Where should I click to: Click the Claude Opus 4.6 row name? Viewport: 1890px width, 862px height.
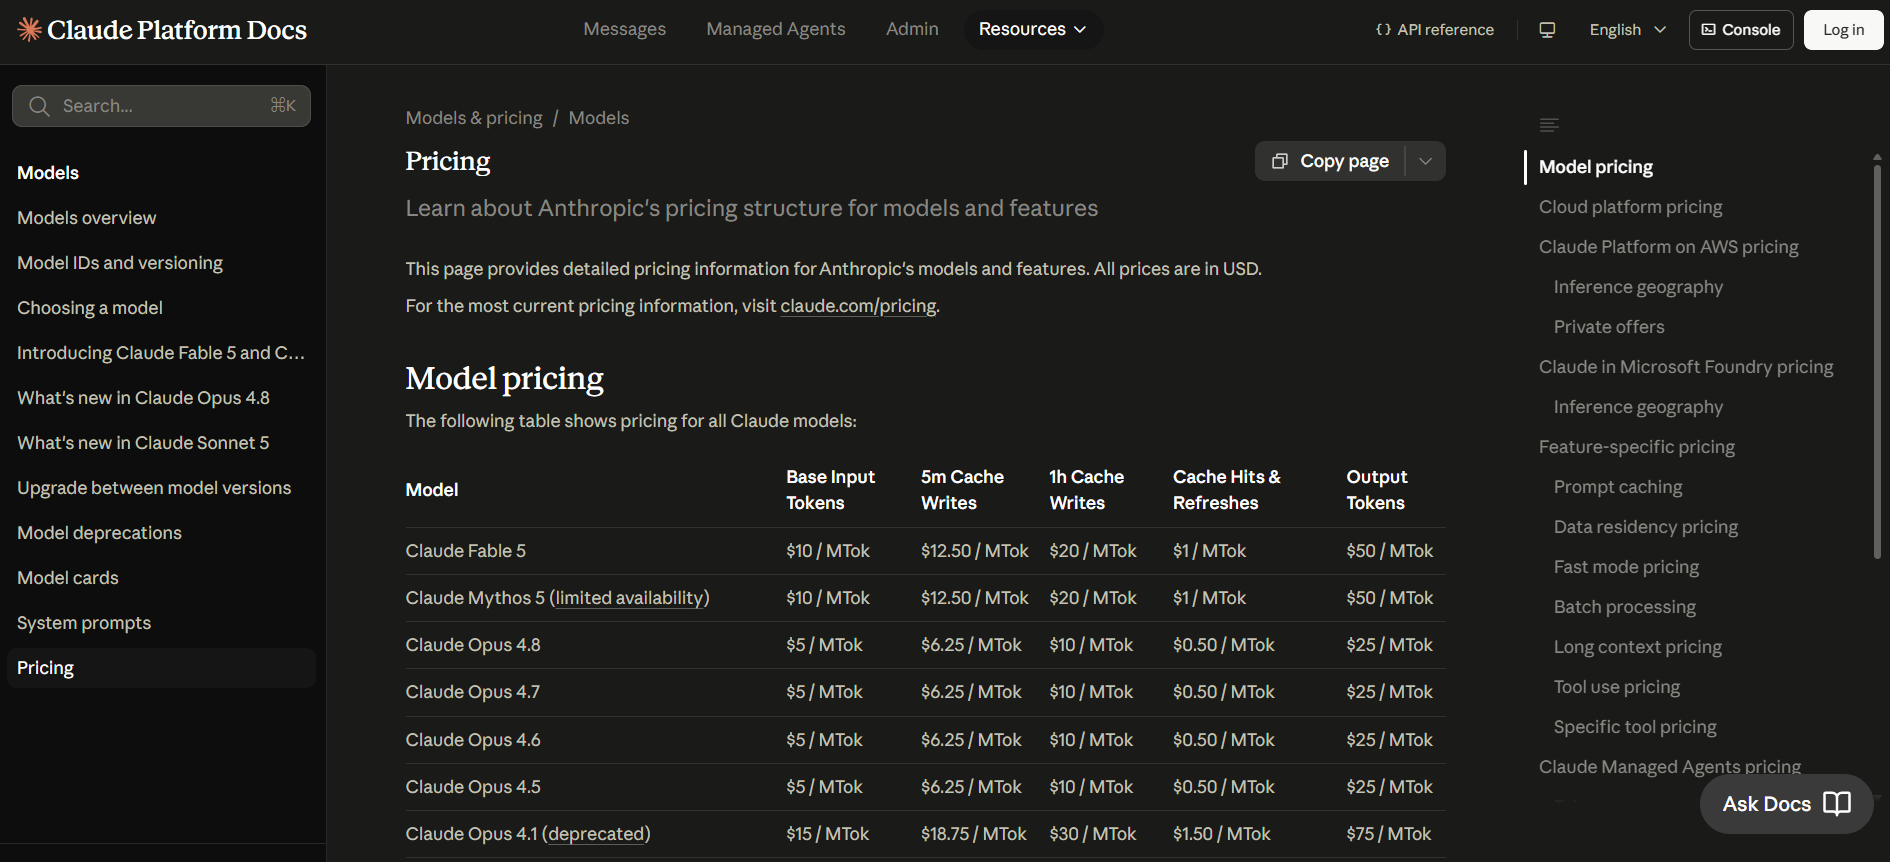[x=473, y=740]
